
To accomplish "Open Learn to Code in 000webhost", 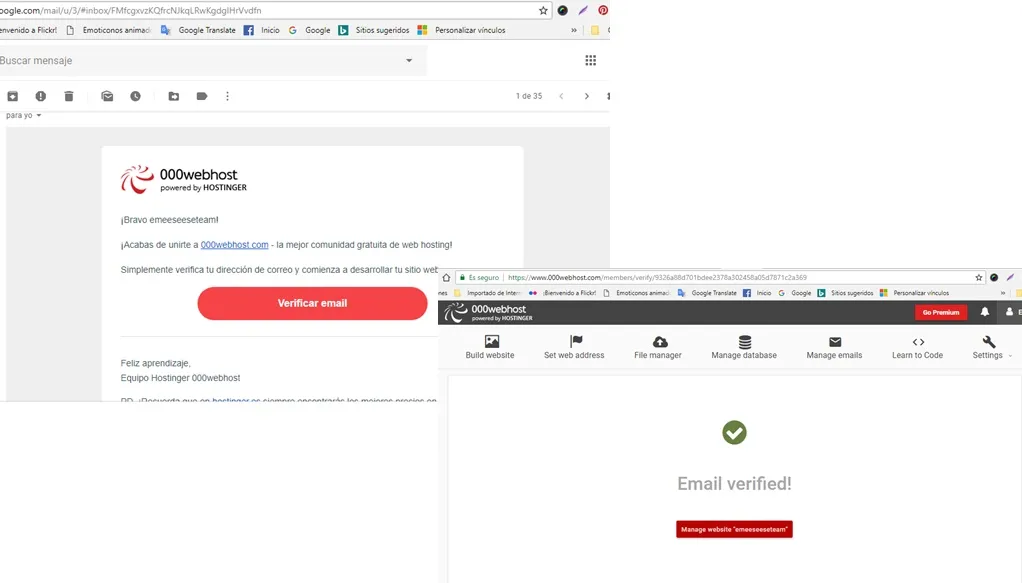I will click(x=918, y=346).
